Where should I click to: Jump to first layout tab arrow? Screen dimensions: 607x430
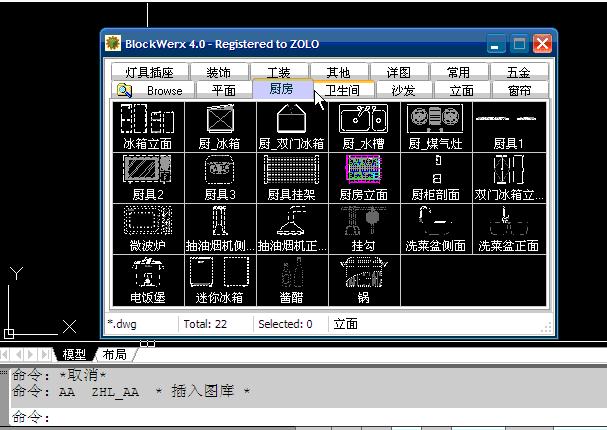click(x=5, y=354)
